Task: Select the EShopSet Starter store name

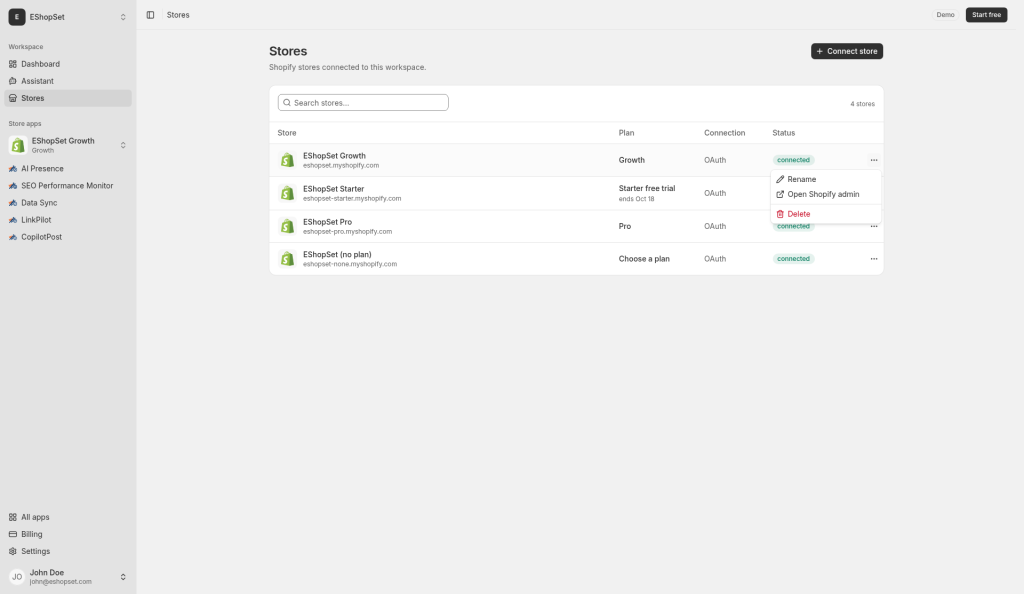Action: coord(333,189)
